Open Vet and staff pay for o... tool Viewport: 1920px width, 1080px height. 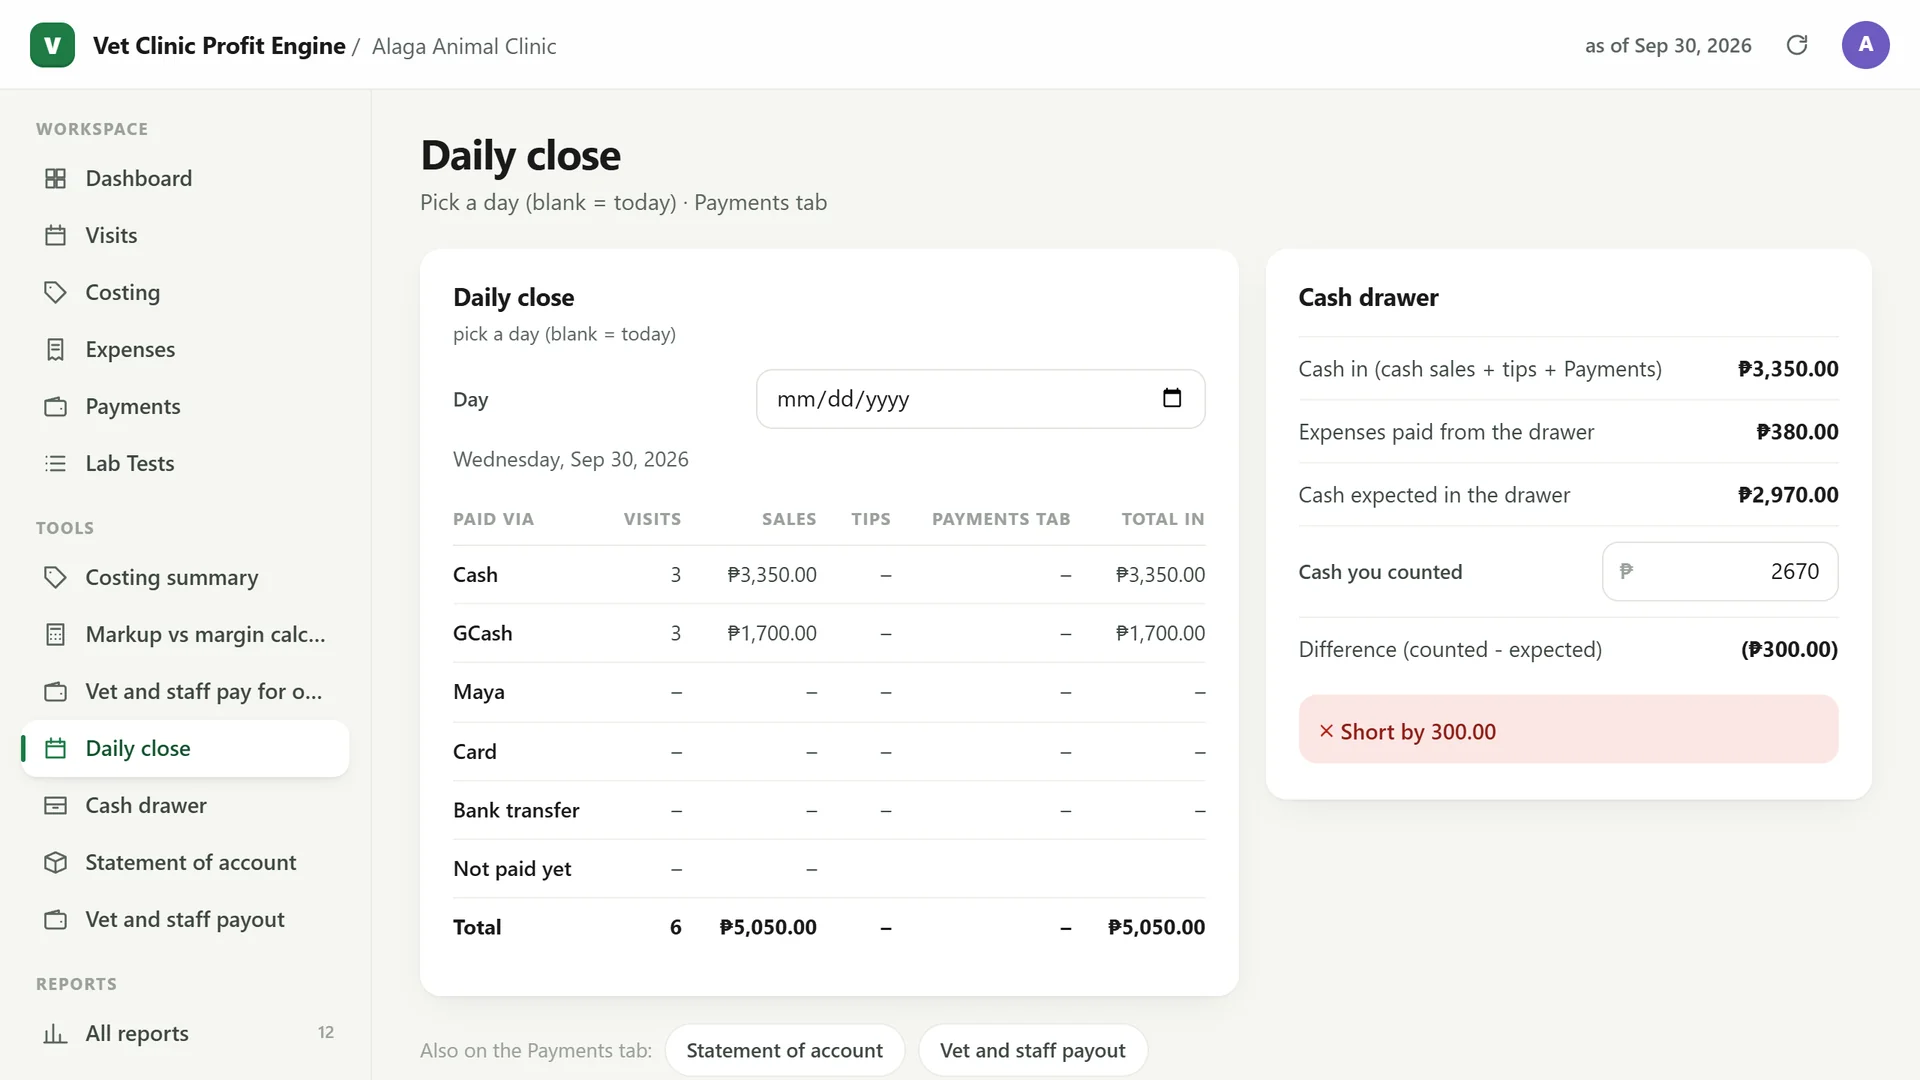point(185,691)
